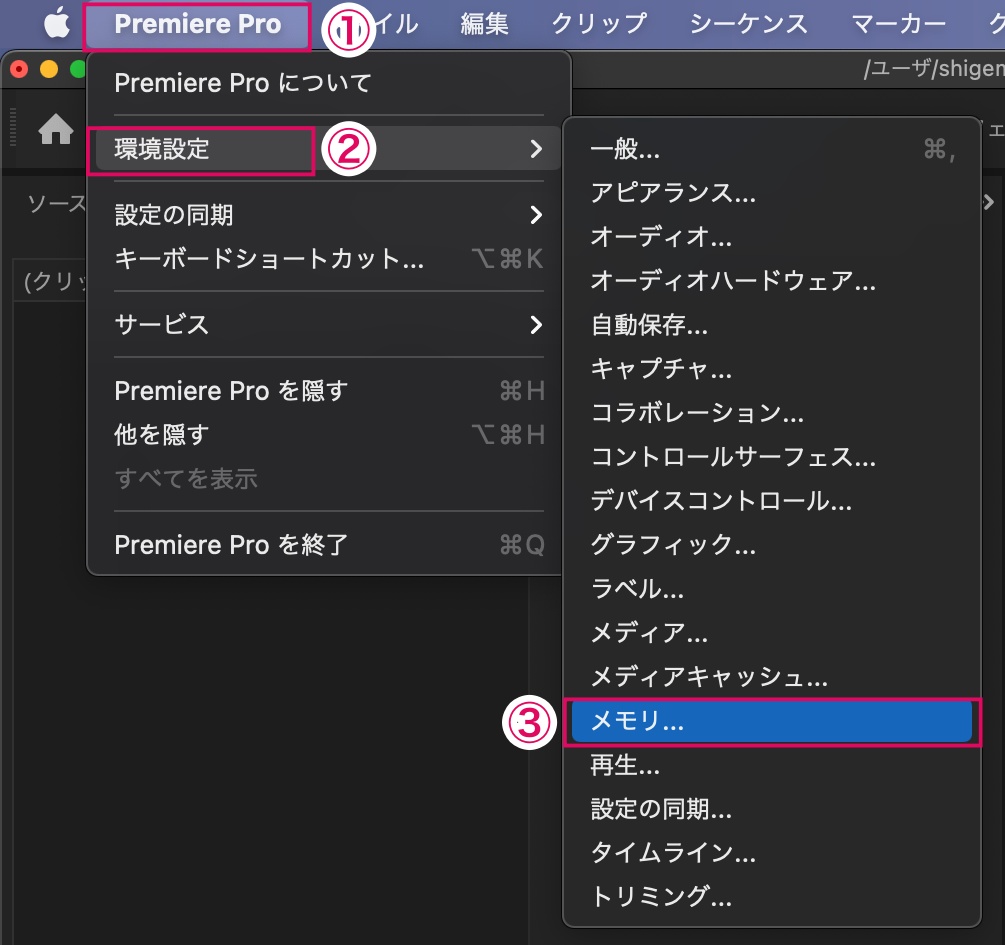The image size is (1005, 945).
Task: Click the red close window button
Action: 19,69
